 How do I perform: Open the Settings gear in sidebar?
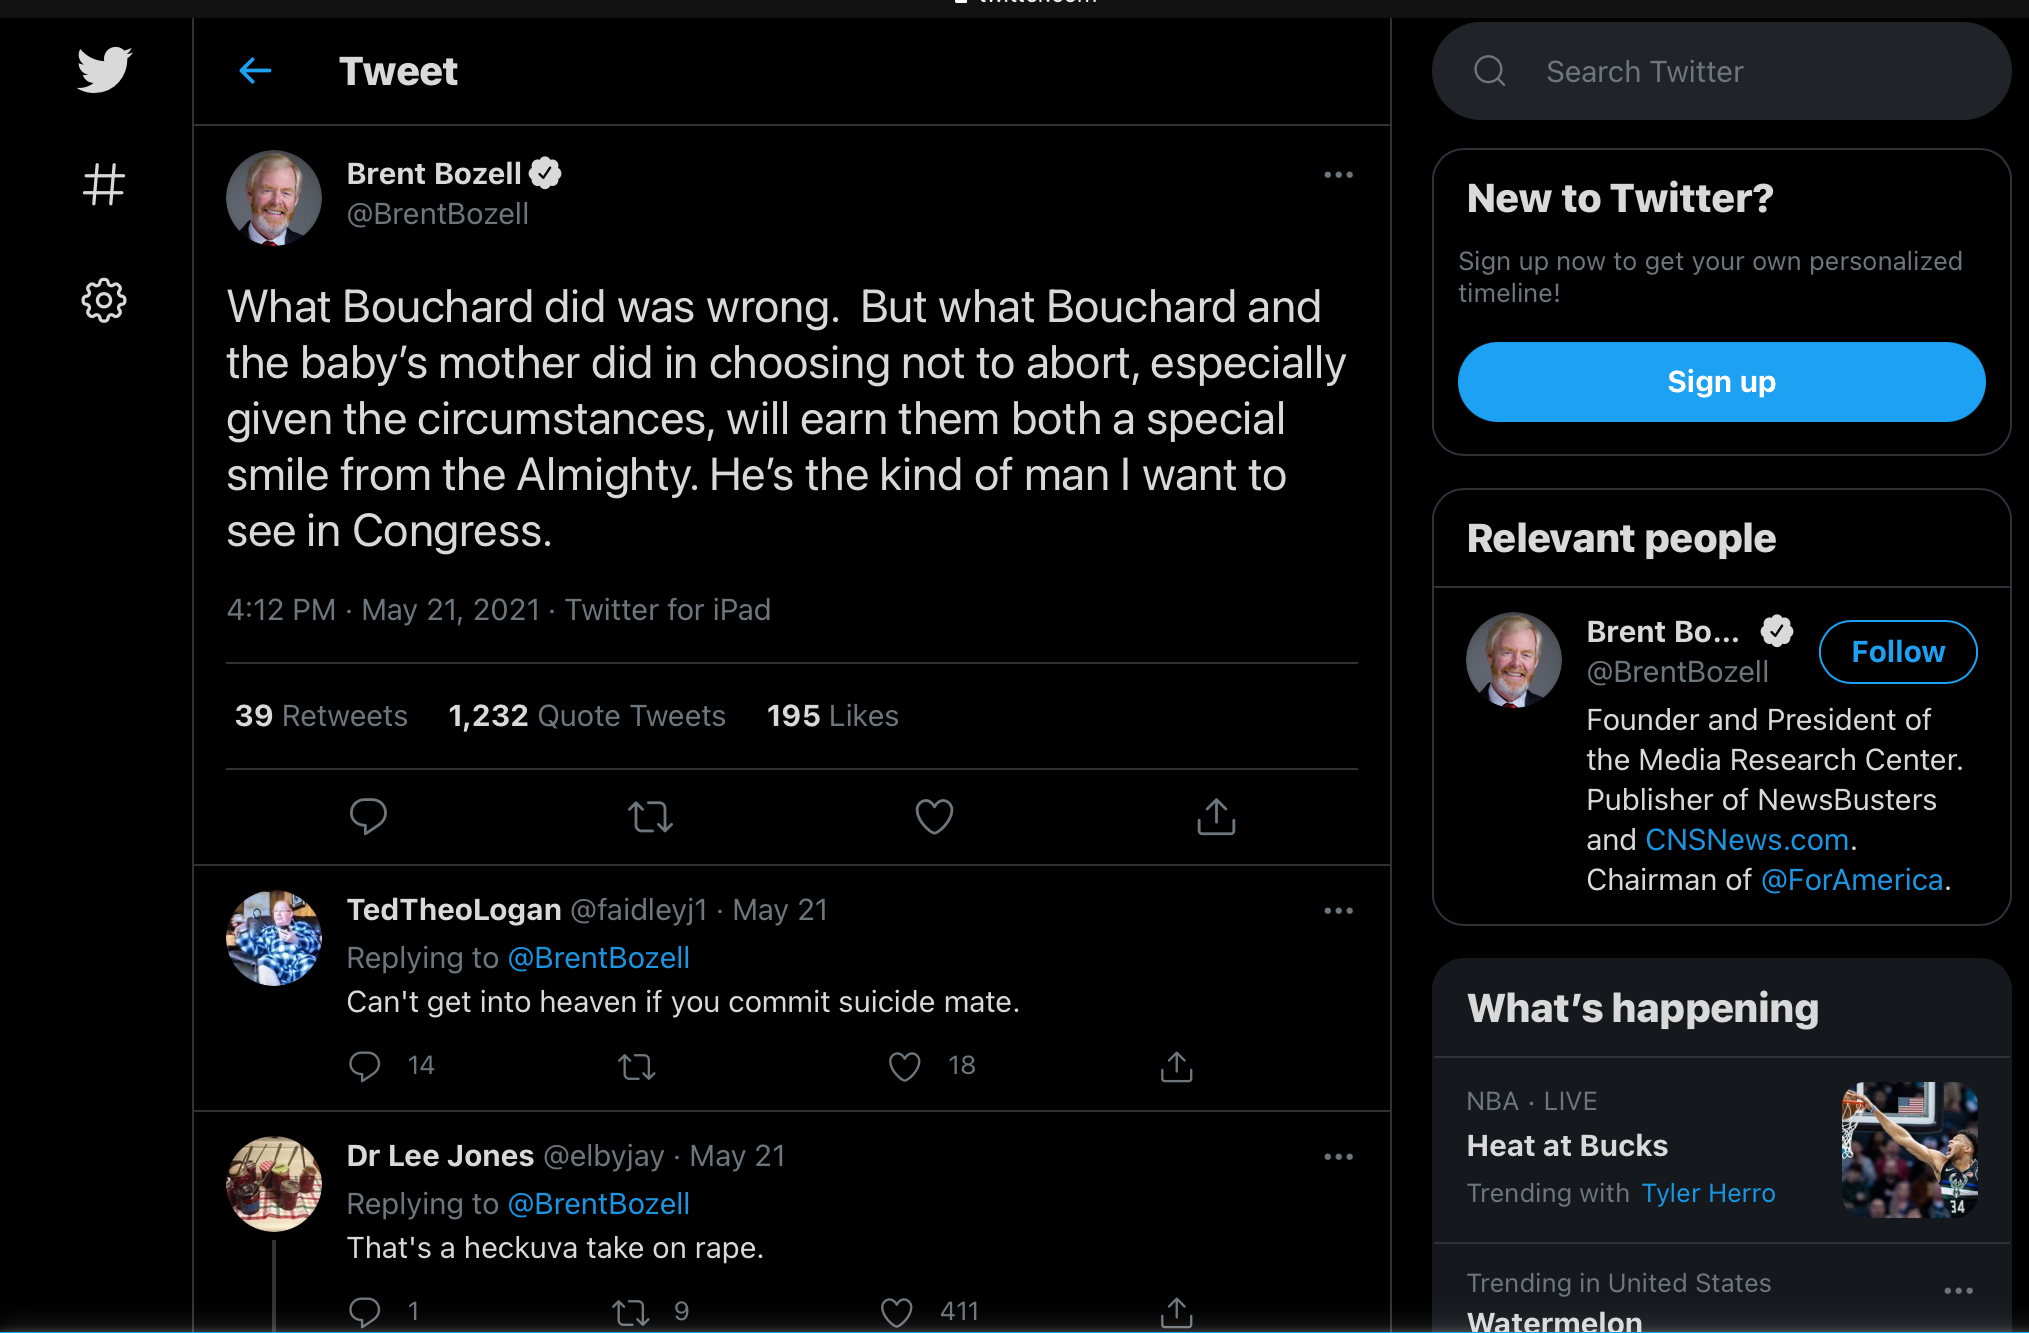click(x=104, y=300)
